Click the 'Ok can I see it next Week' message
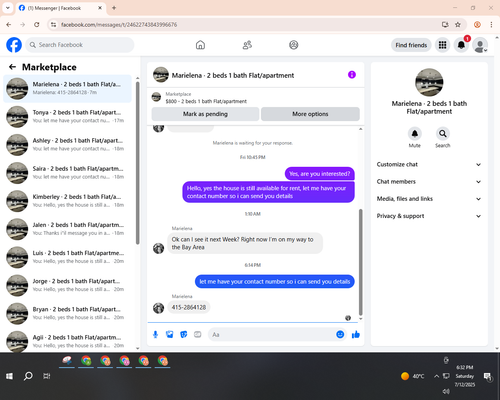500x400 pixels. [x=245, y=243]
